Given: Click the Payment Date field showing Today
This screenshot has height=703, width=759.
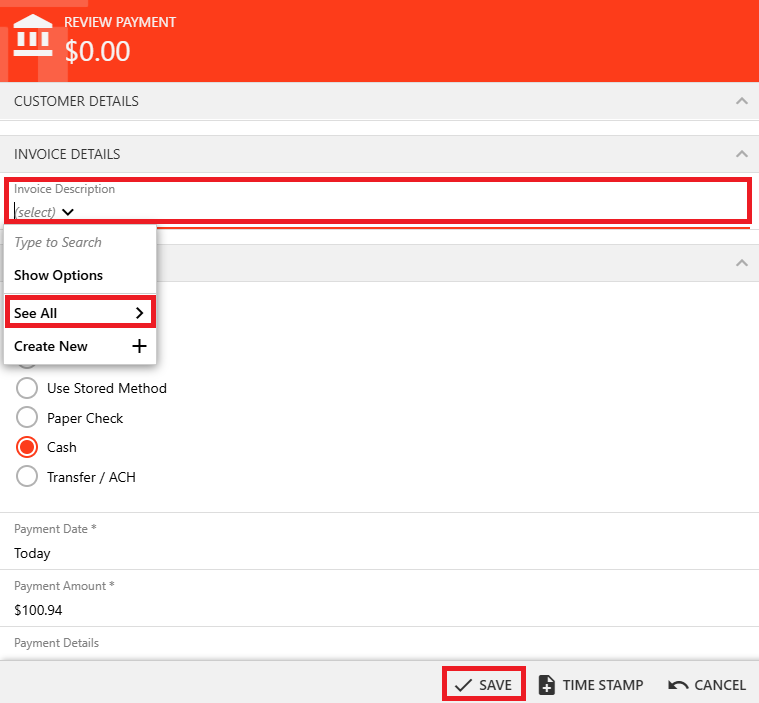Looking at the screenshot, I should click(380, 541).
